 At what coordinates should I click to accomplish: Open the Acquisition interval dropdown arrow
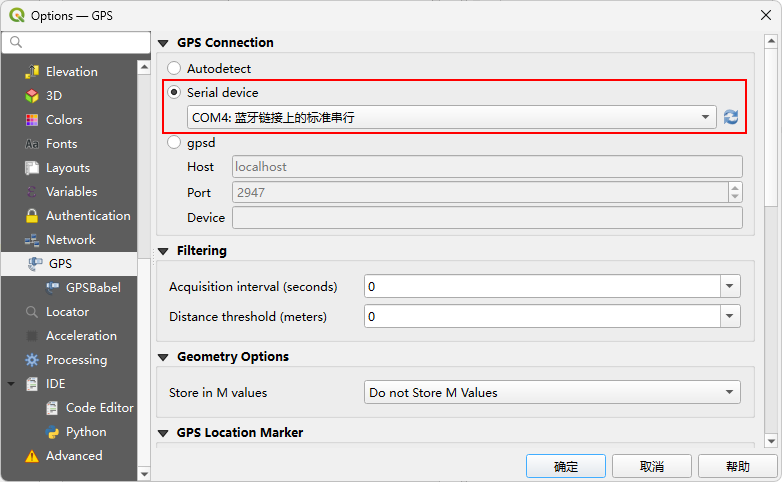[x=730, y=286]
